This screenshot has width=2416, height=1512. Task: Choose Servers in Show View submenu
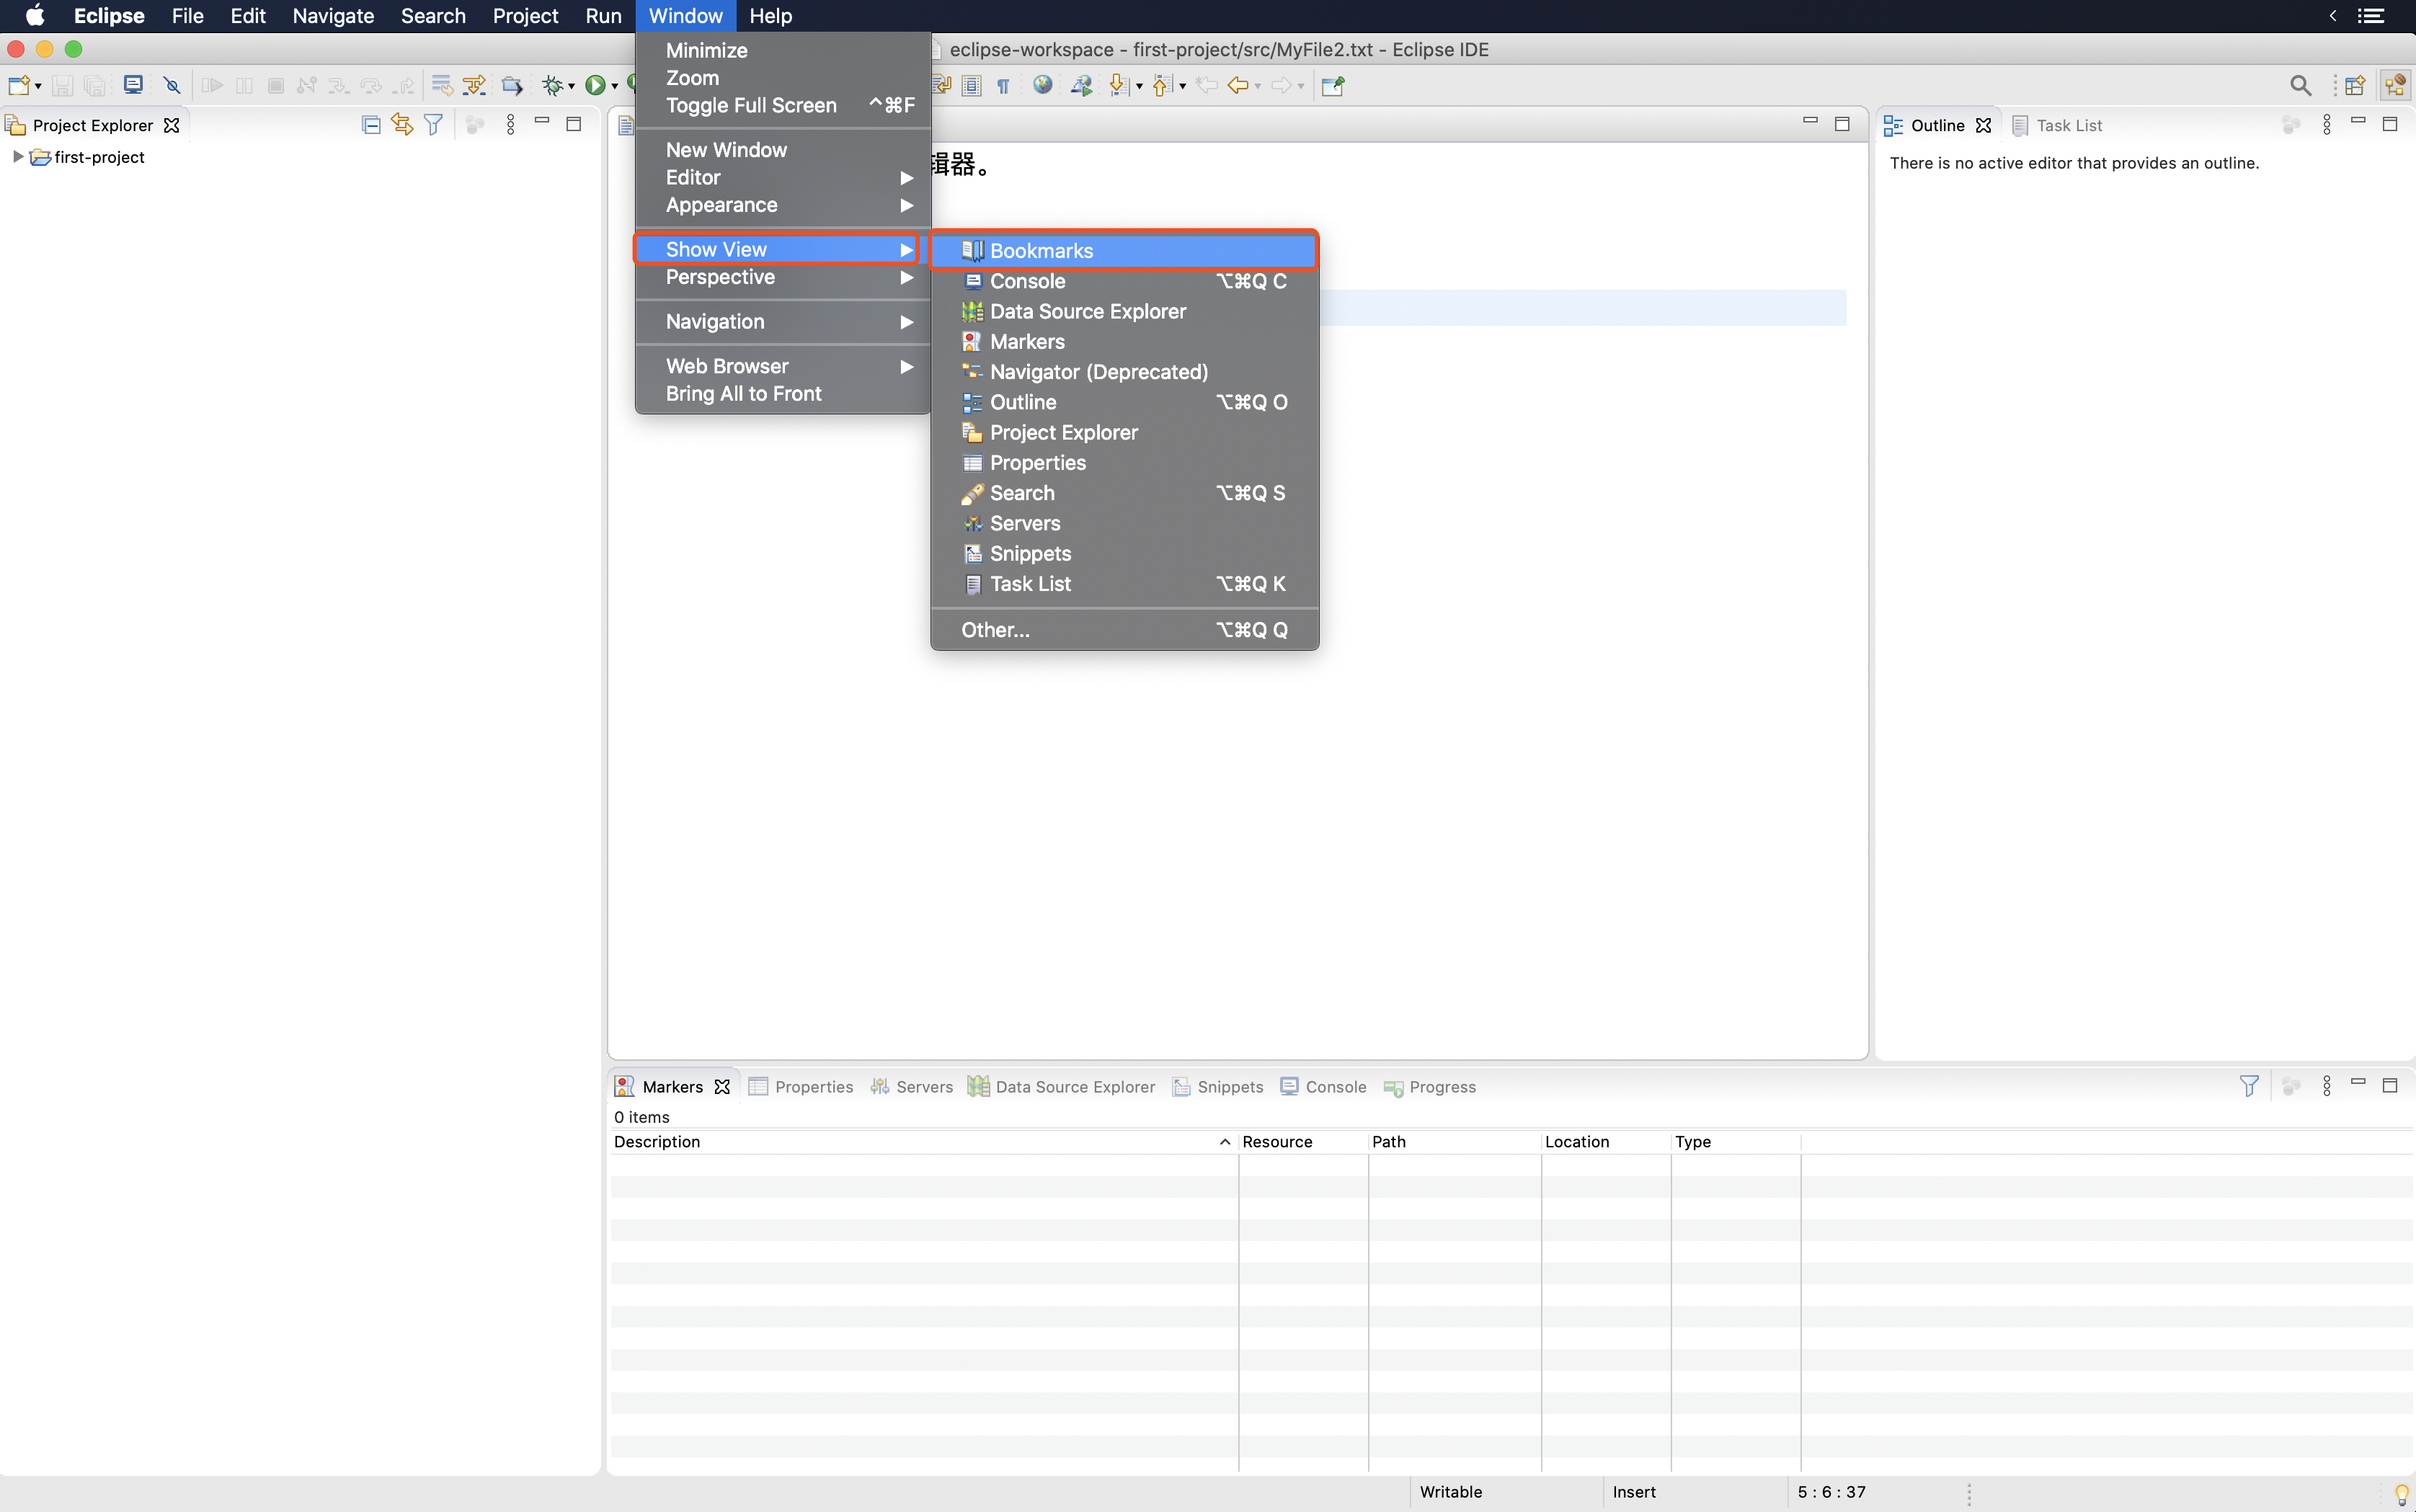coord(1124,523)
